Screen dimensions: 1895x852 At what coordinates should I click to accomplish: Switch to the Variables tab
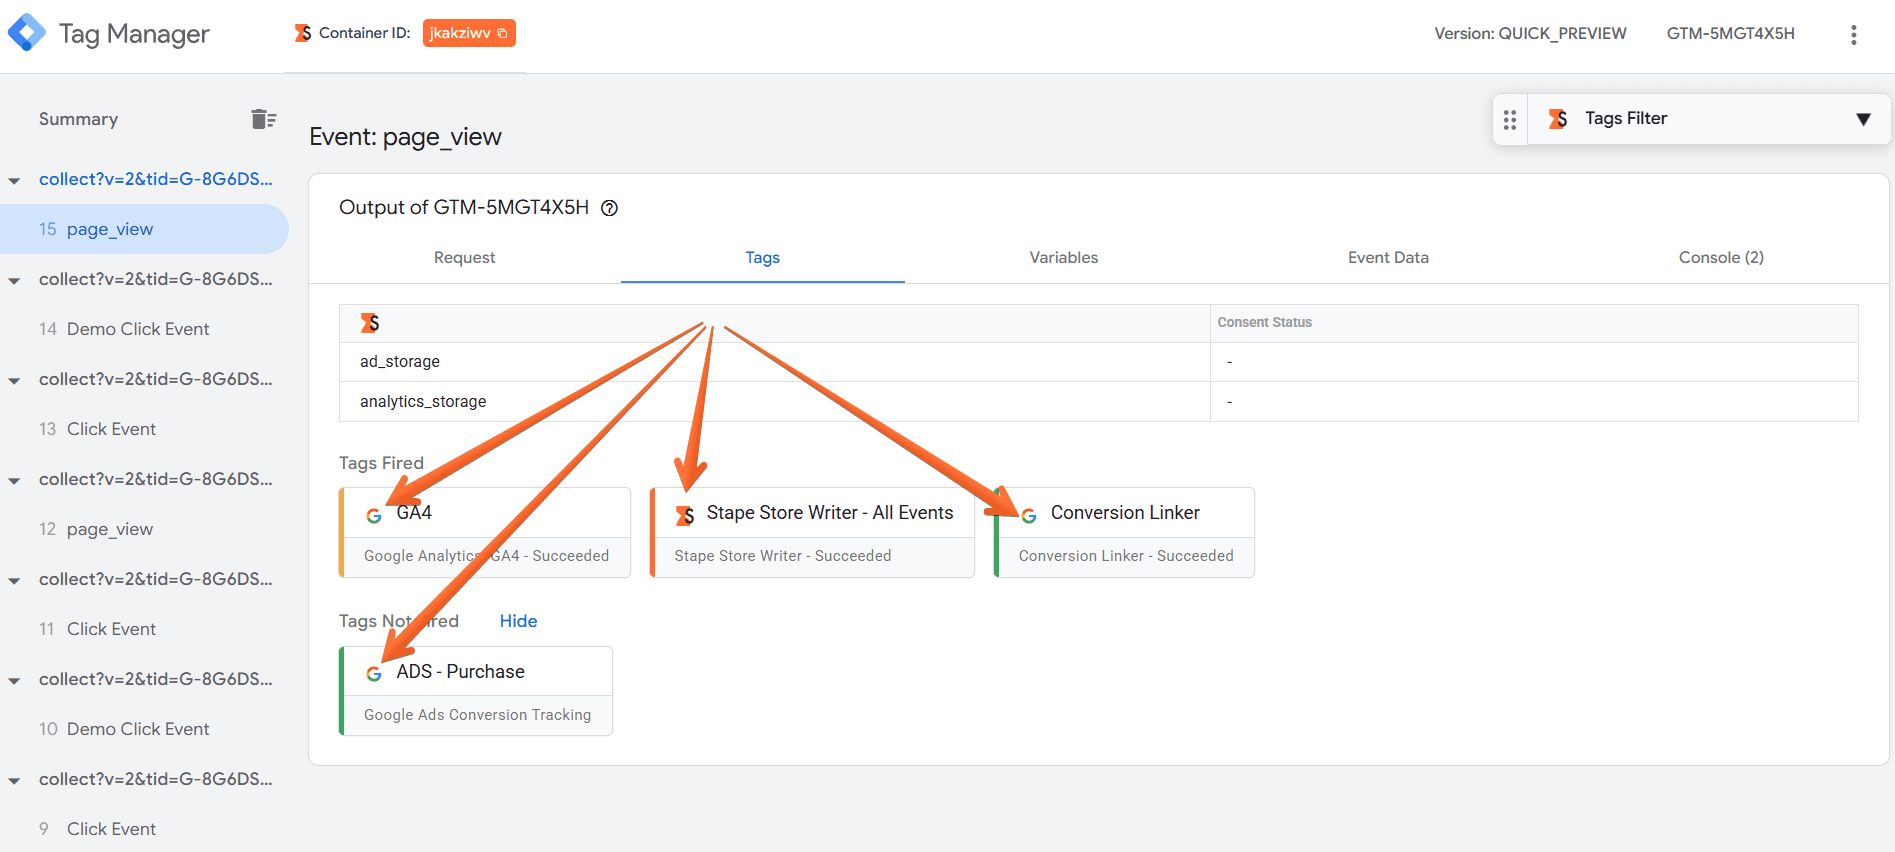[x=1063, y=258]
